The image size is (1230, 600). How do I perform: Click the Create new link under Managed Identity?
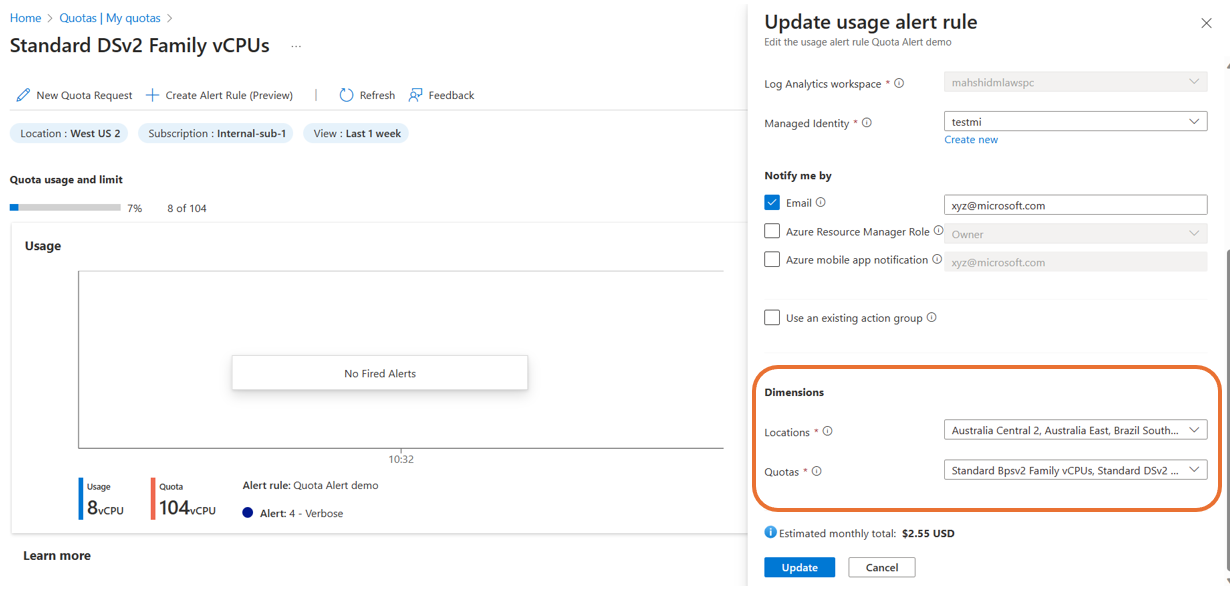[971, 139]
